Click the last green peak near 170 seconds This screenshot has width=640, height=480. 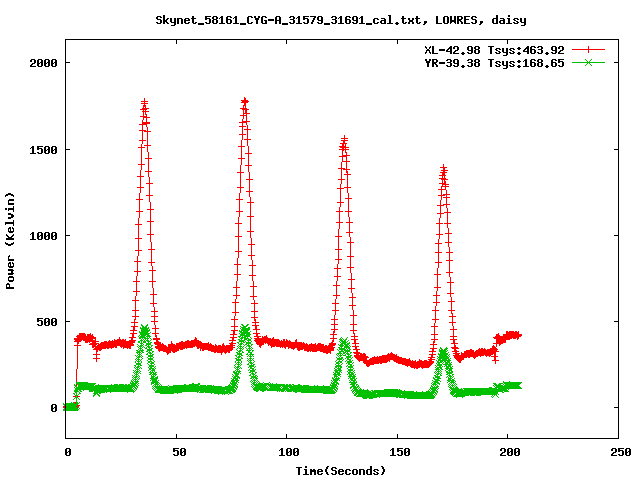tap(444, 352)
